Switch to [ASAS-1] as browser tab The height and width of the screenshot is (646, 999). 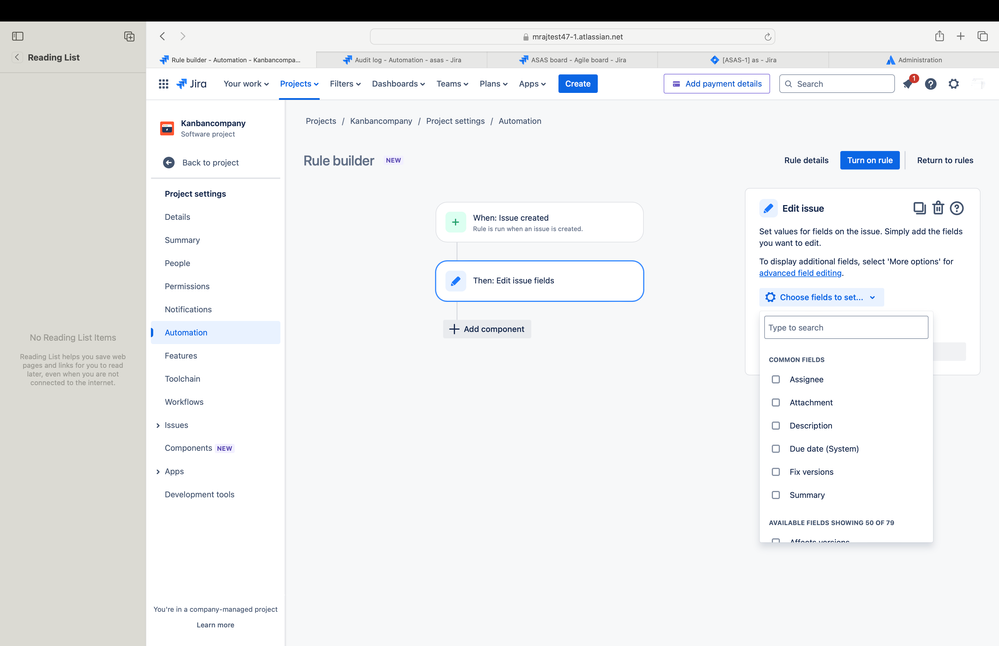[x=743, y=60]
